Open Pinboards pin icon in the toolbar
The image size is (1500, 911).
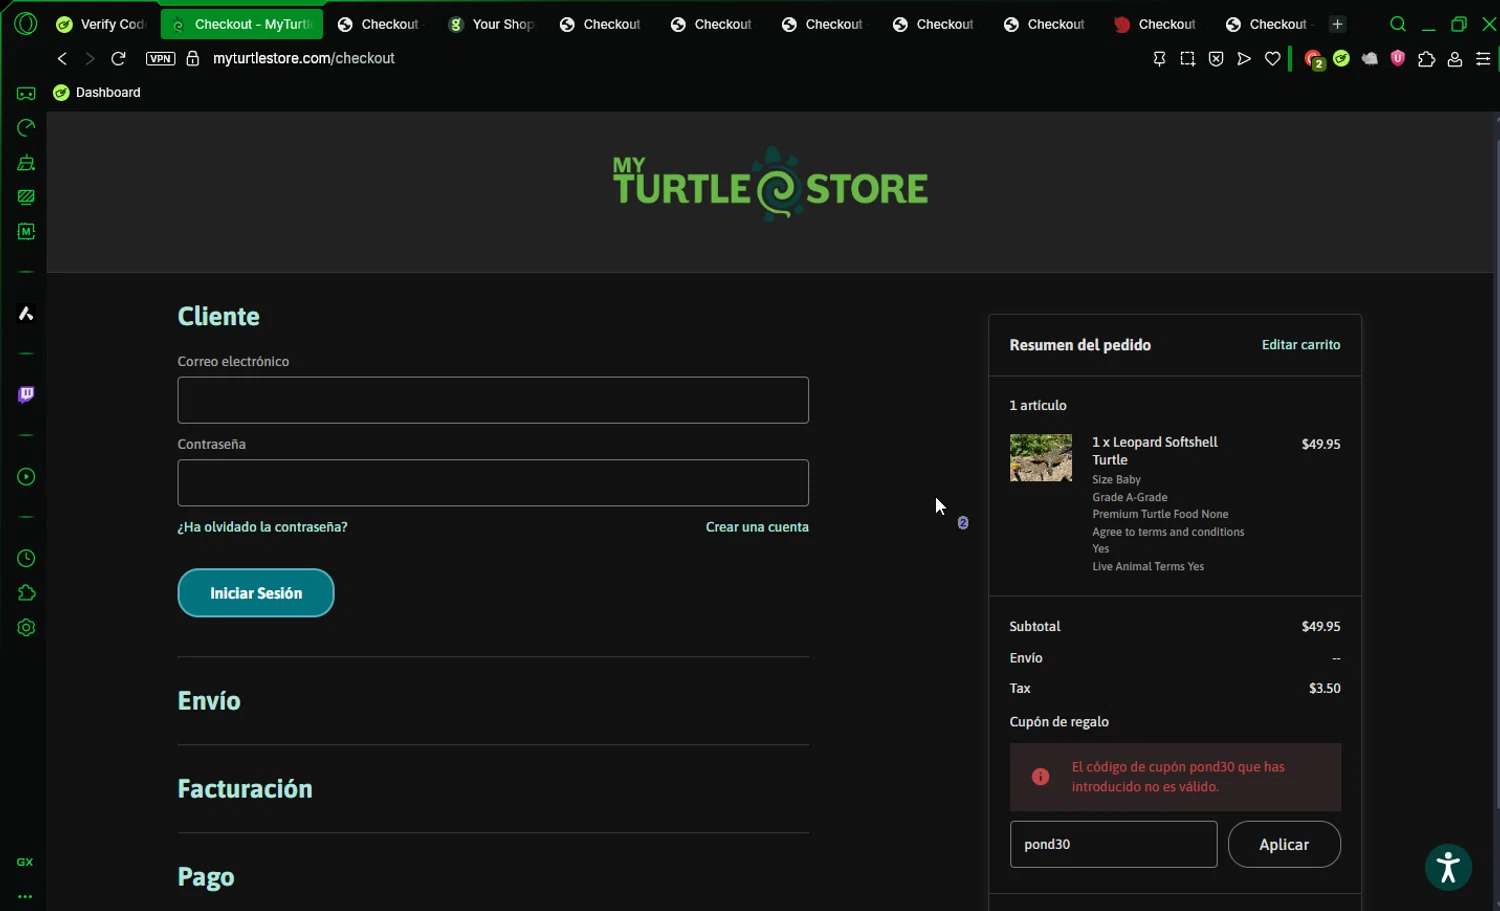[x=1159, y=59]
